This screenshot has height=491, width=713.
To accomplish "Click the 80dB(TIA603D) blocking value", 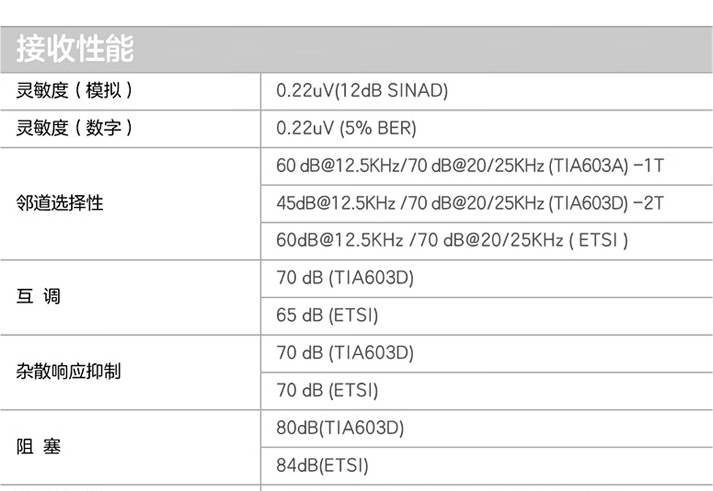I will pos(339,428).
